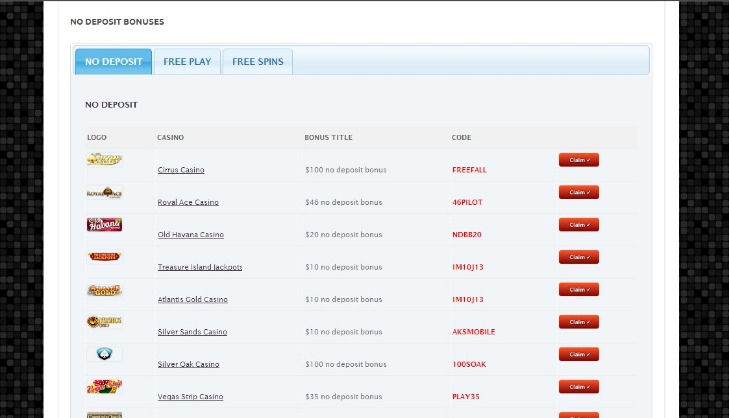Click the Silver Oak Casino logo

[x=104, y=354]
